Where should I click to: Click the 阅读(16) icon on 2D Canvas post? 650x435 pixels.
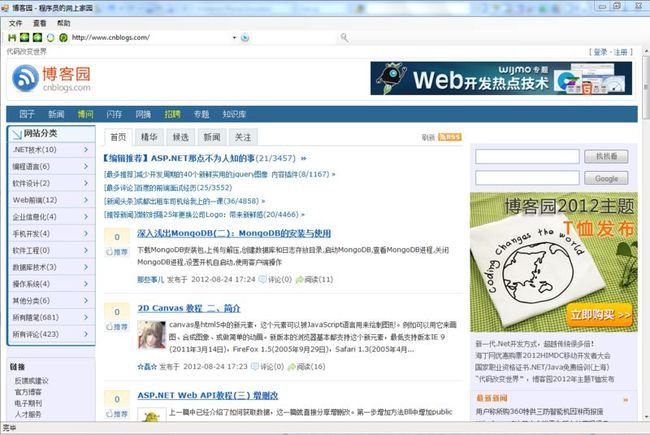(x=291, y=367)
